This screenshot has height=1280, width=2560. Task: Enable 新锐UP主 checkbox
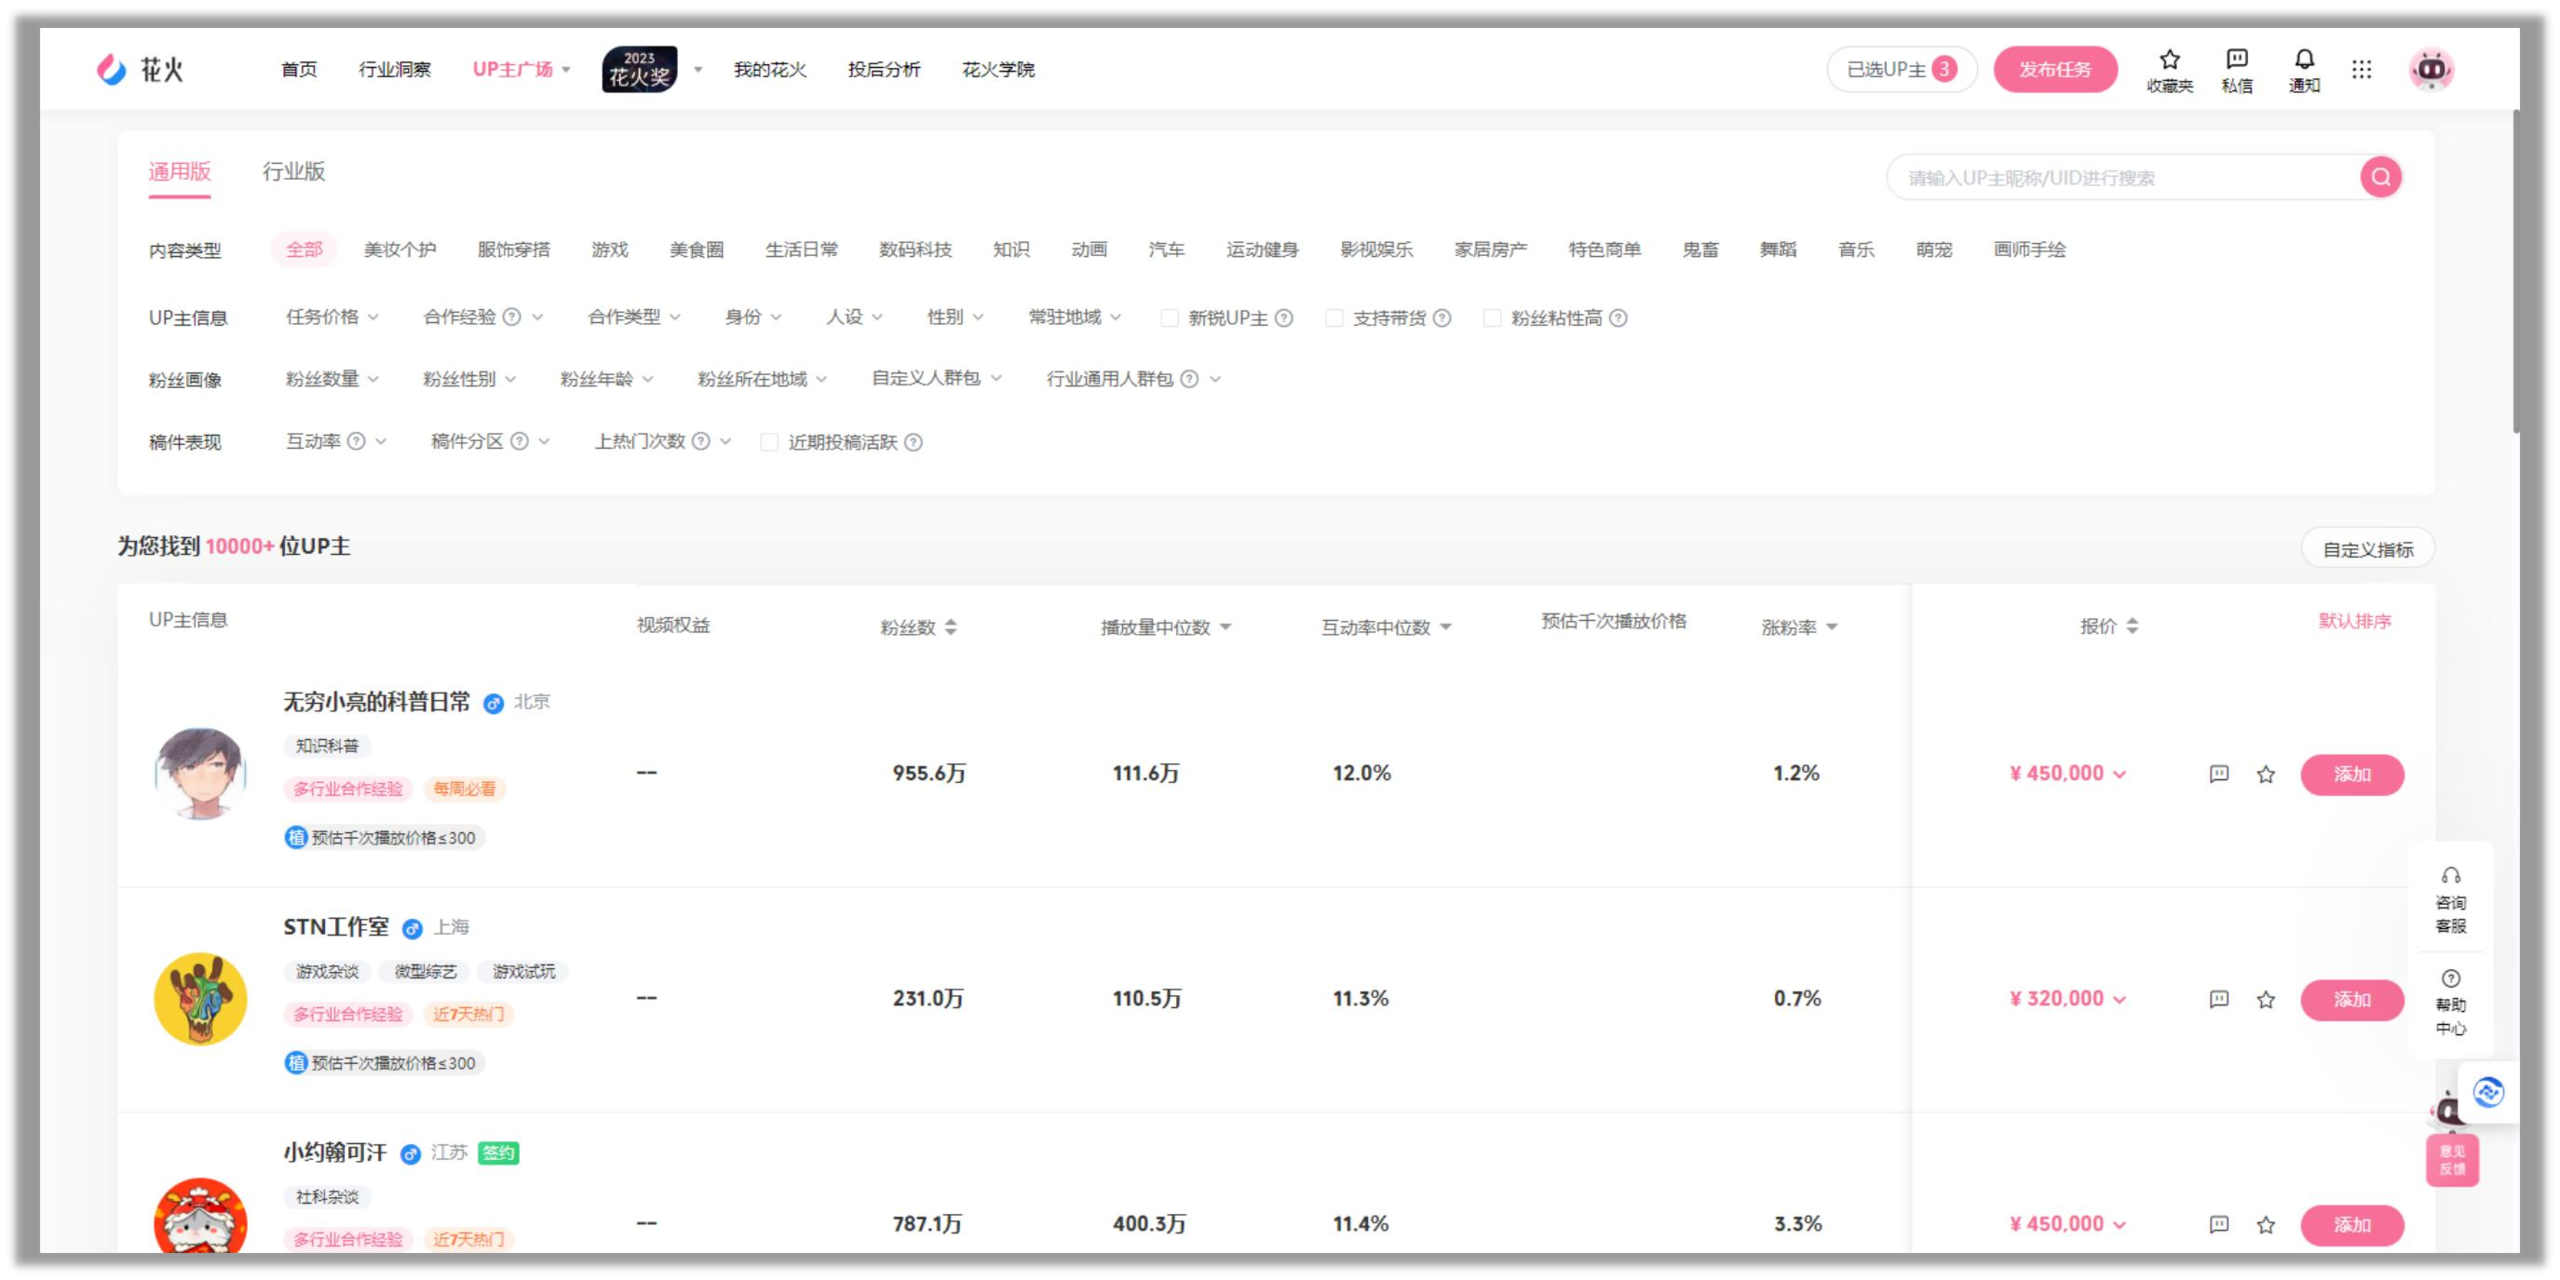[1168, 318]
